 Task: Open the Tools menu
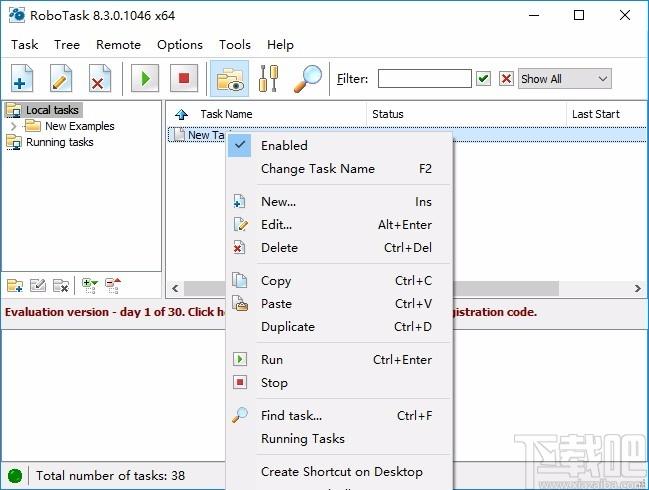[235, 44]
